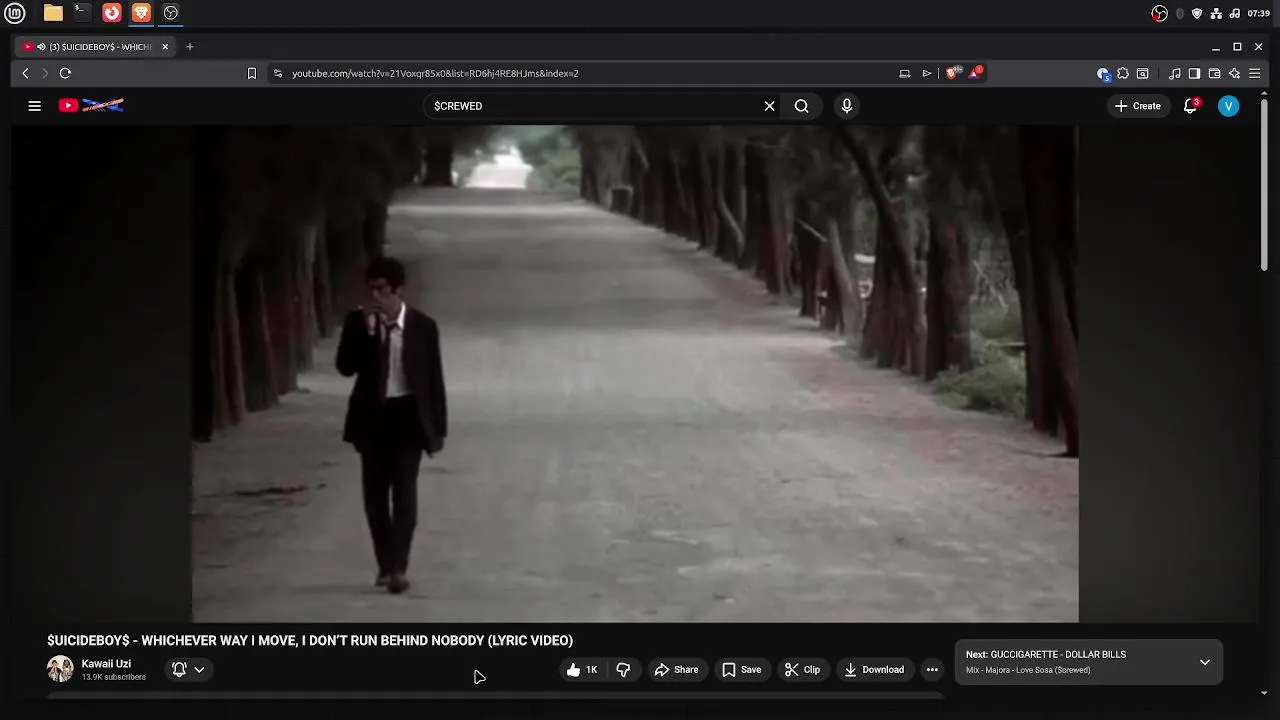Screen dimensions: 1280x720
Task: Open Brave Rewards triangle icon
Action: tap(975, 73)
